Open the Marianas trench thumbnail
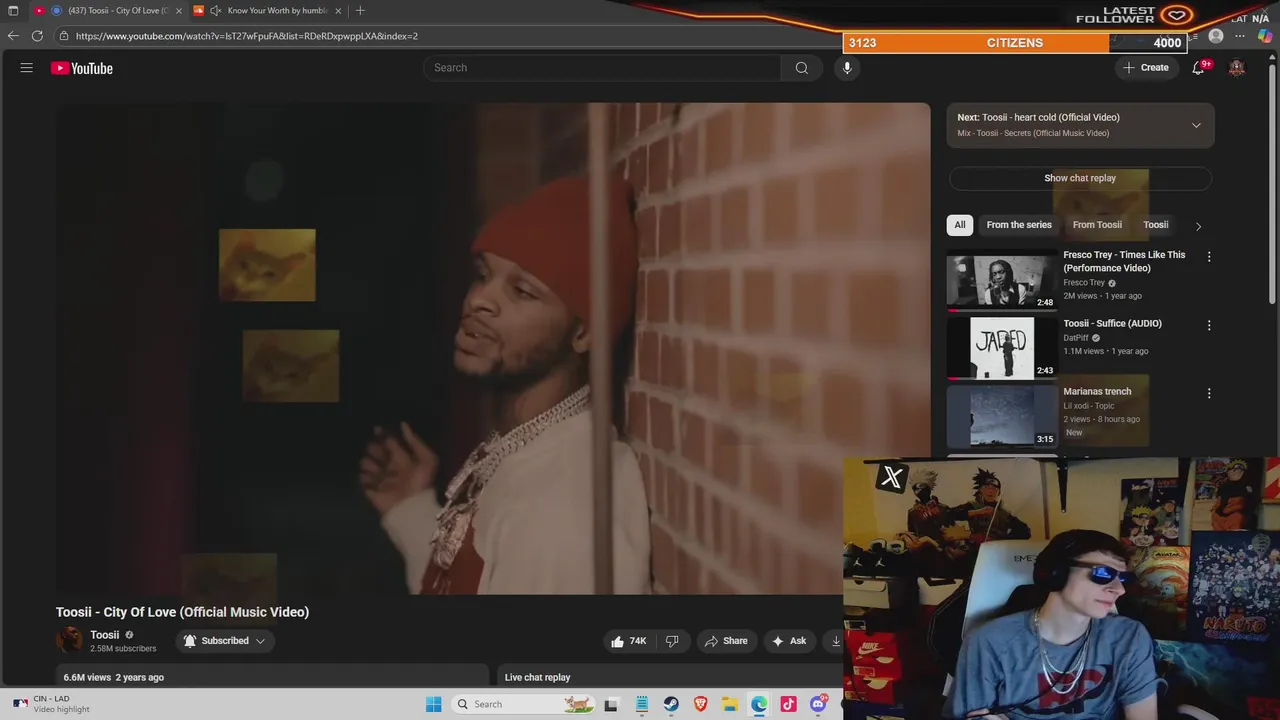This screenshot has height=720, width=1280. click(x=1002, y=416)
